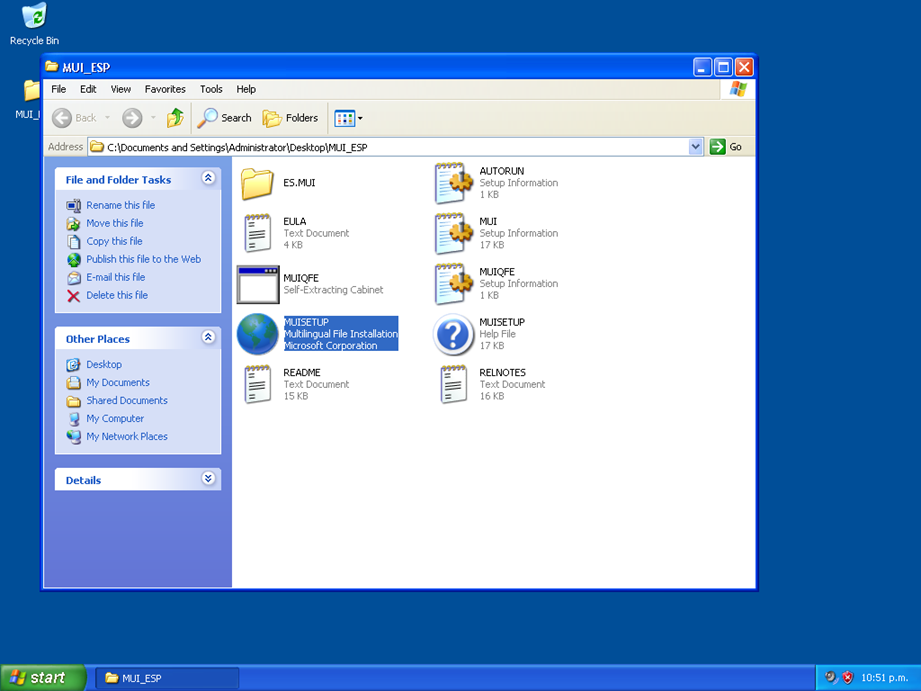Open the Tools menu
Screen dimensions: 921x691
click(x=211, y=89)
